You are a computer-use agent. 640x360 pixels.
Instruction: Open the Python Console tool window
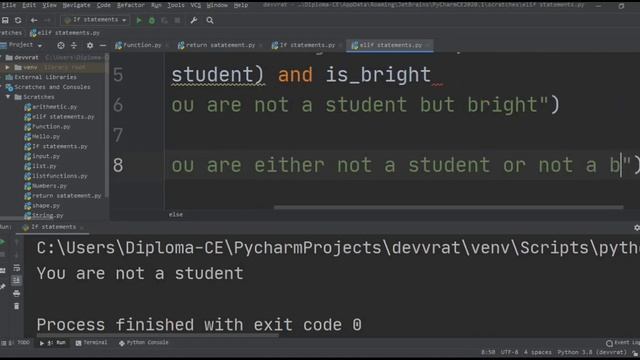pyautogui.click(x=143, y=343)
